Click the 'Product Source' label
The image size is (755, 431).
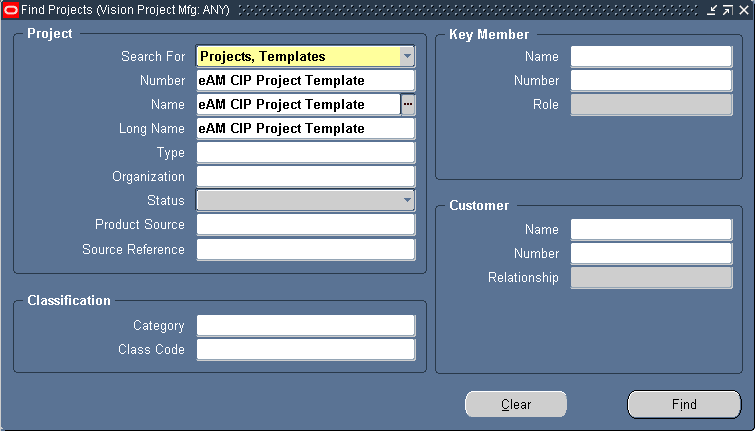(140, 224)
